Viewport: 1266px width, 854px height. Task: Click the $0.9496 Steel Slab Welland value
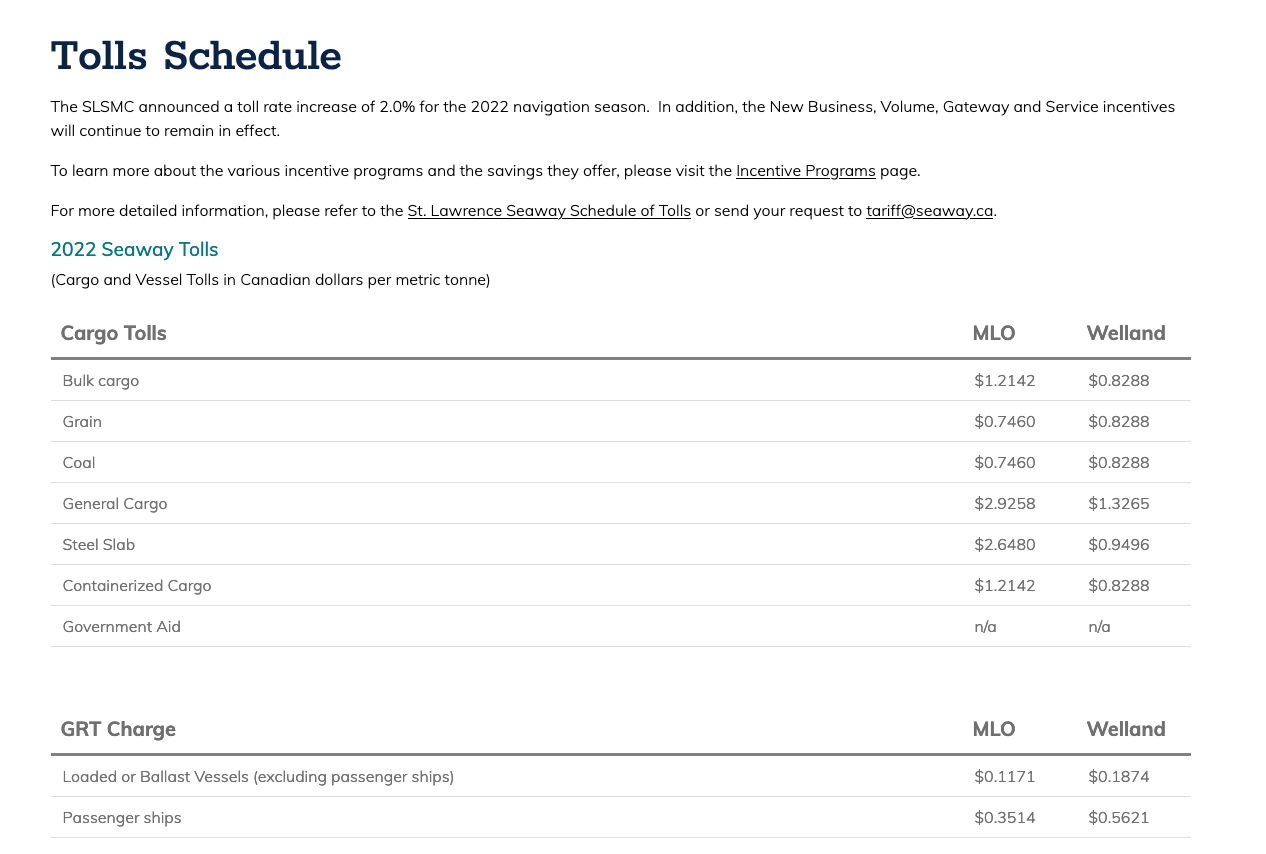[x=1119, y=545]
